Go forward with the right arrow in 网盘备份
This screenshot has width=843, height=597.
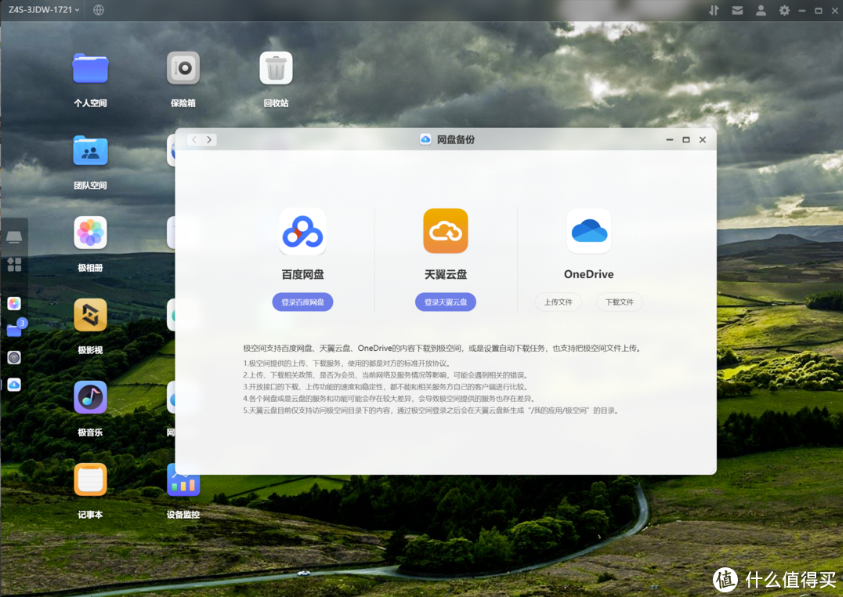tap(209, 140)
